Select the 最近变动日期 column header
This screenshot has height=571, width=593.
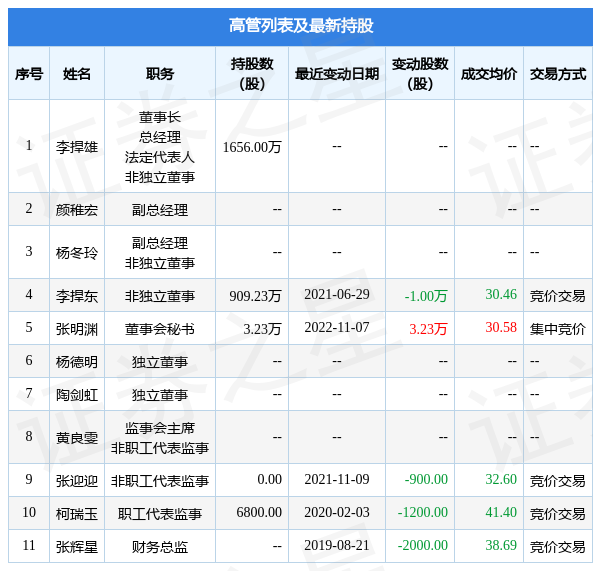(337, 74)
